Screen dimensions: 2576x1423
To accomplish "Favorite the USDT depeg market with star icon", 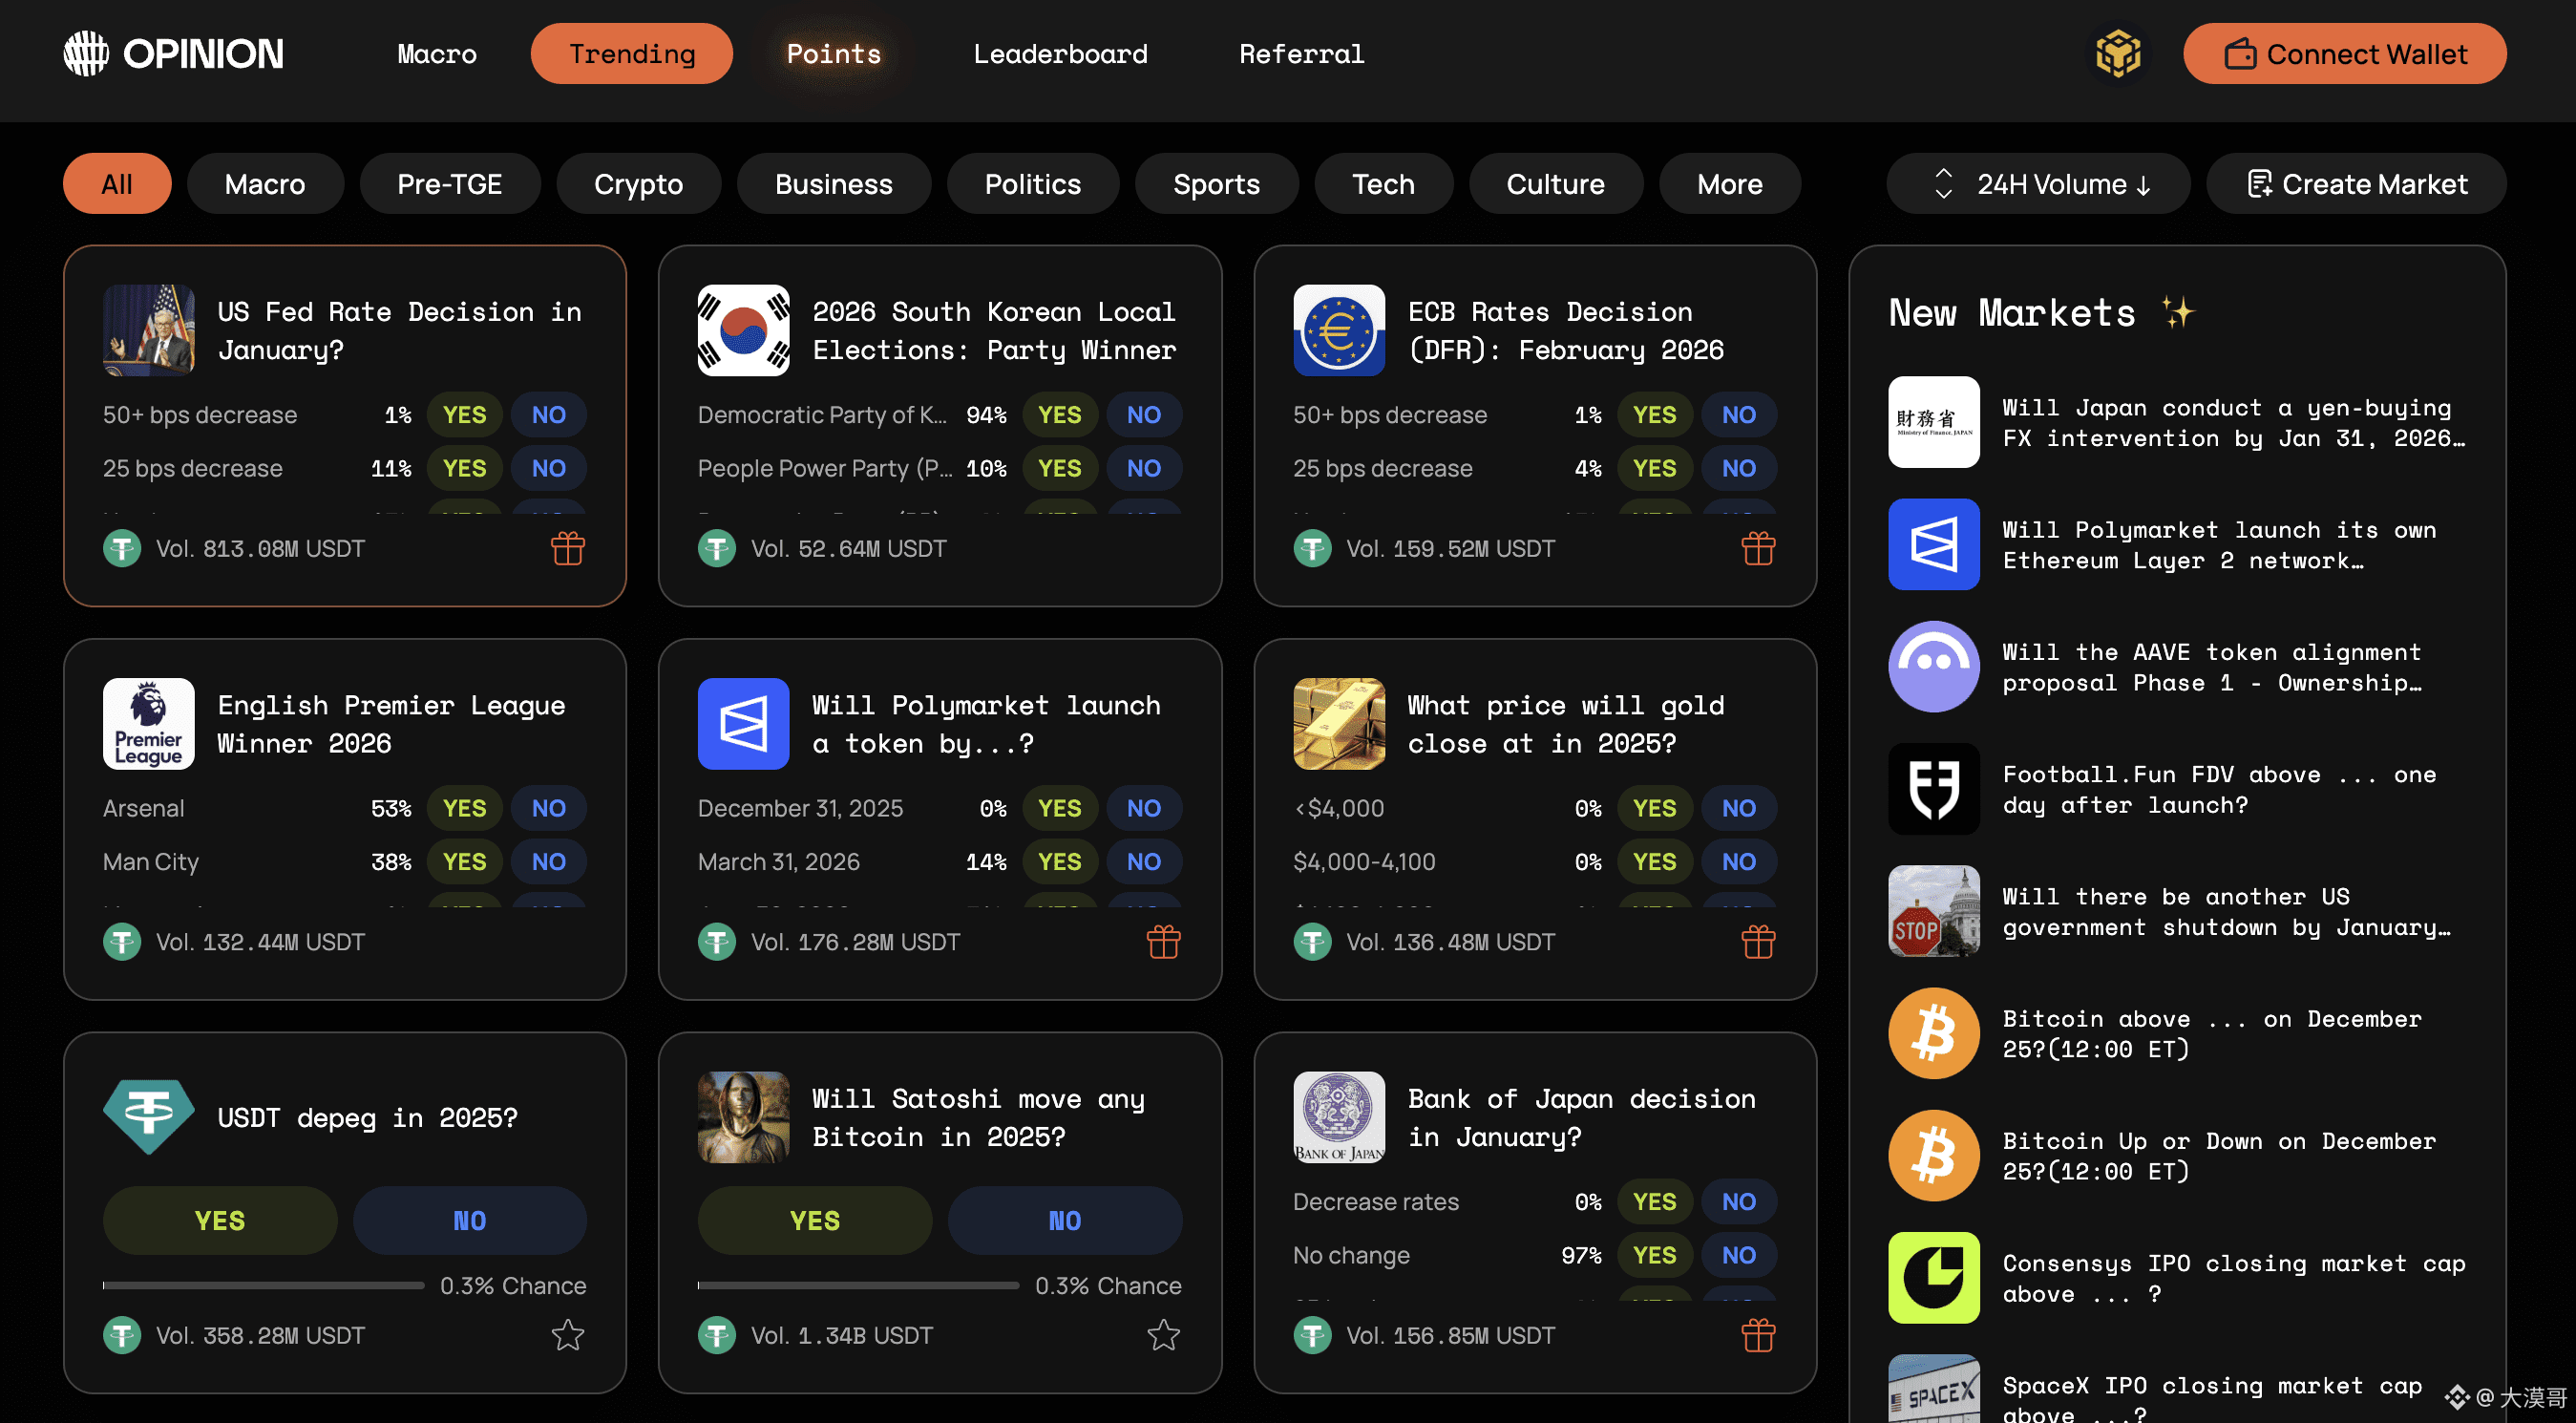I will click(567, 1334).
